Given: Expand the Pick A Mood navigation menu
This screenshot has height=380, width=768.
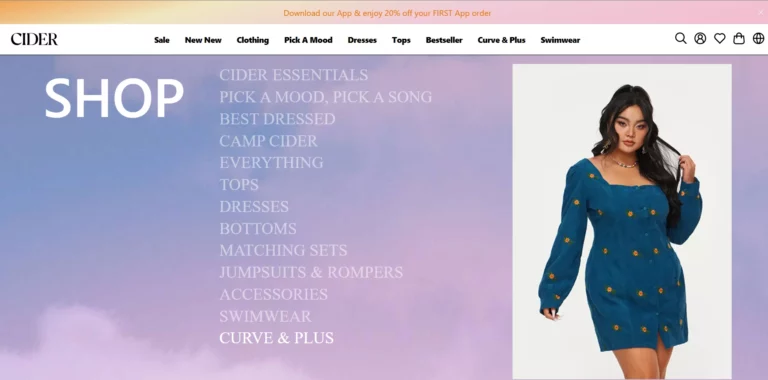Looking at the screenshot, I should coord(308,40).
